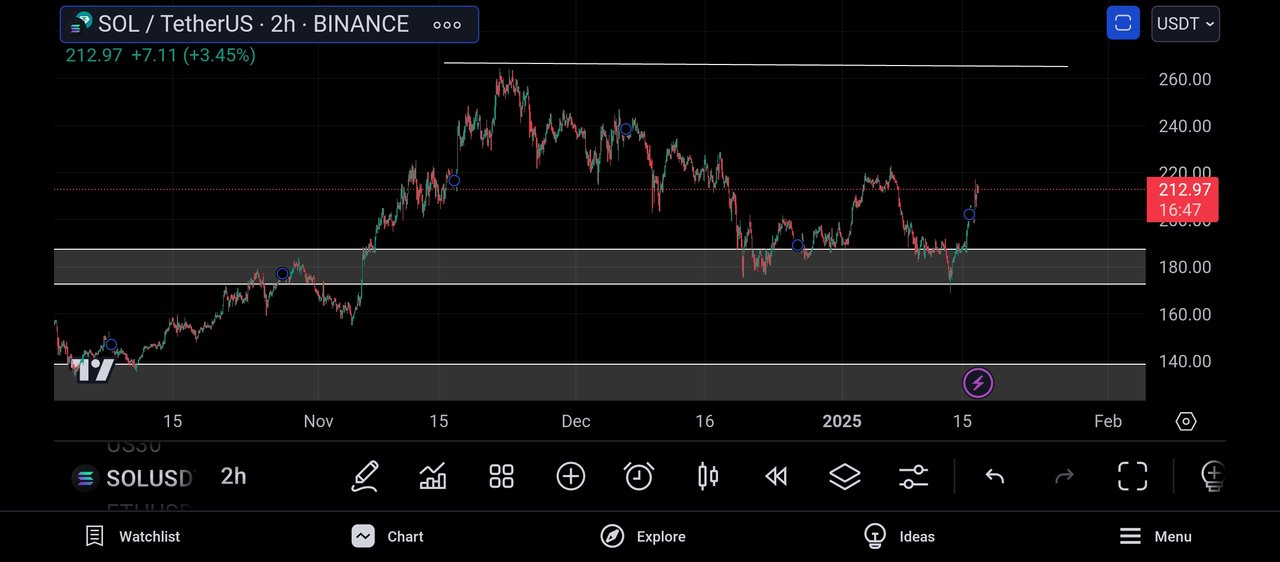Tap the Dec label on time axis
Image resolution: width=1280 pixels, height=562 pixels.
576,421
